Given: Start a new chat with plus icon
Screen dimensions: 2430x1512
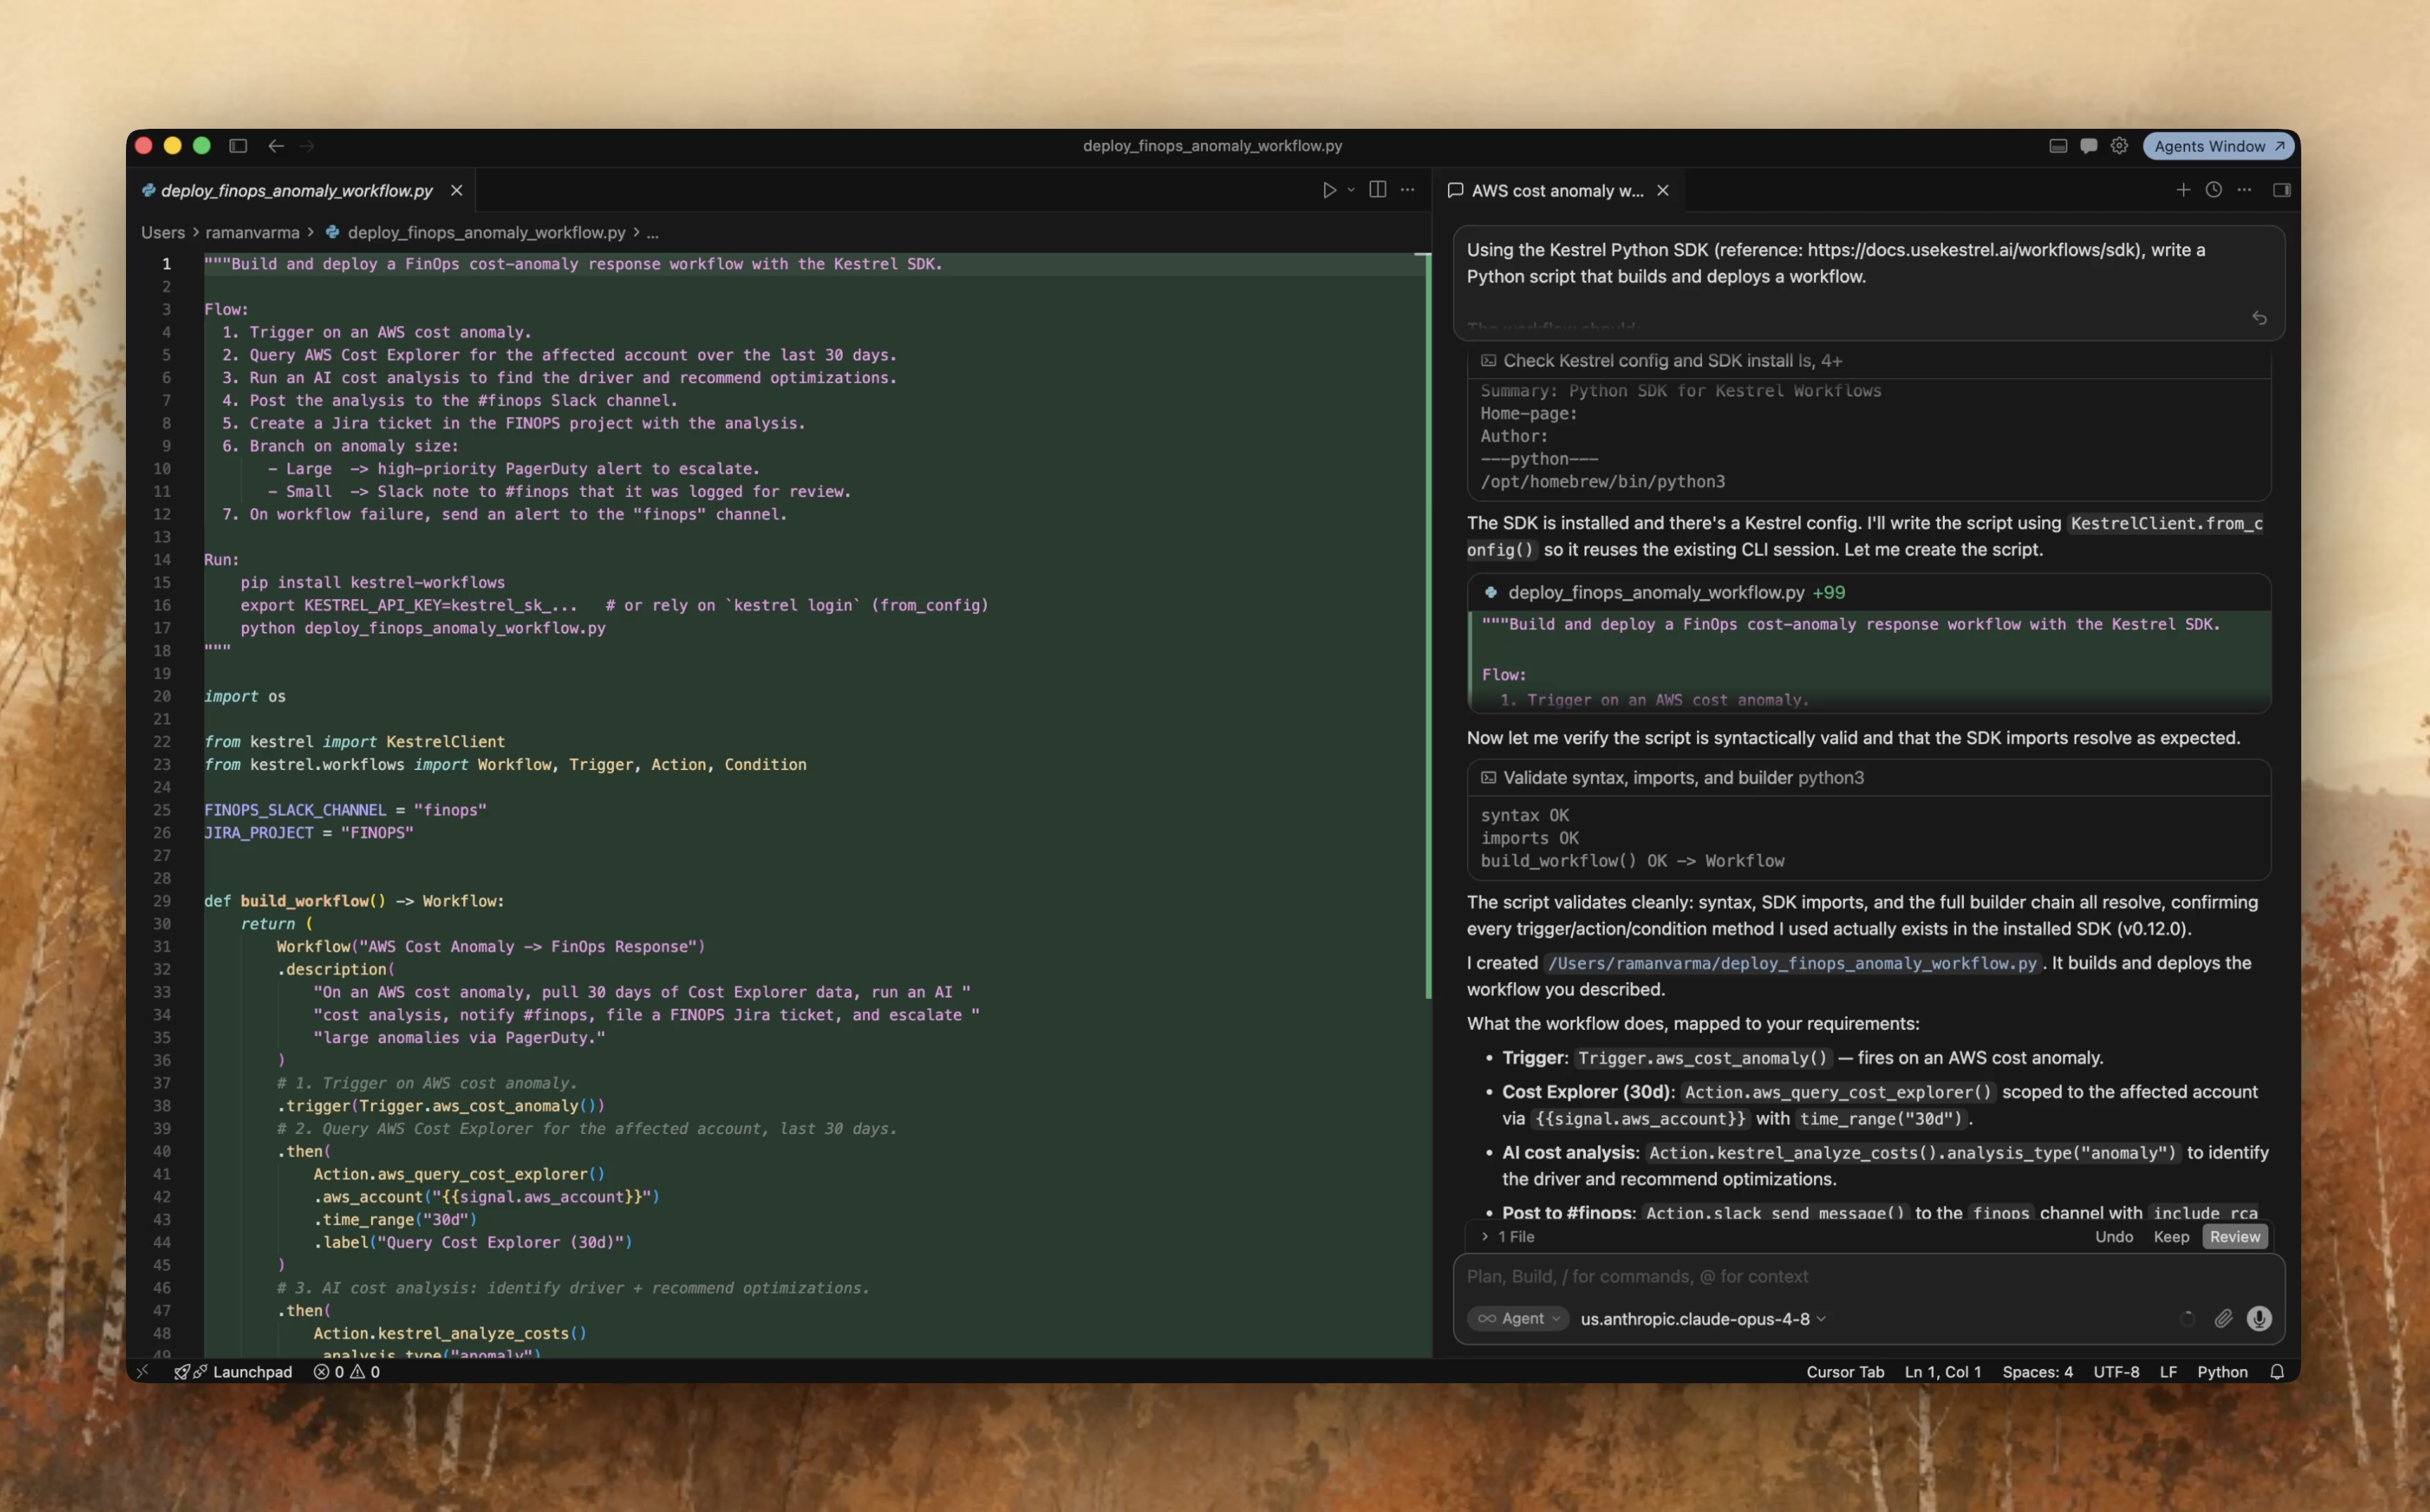Looking at the screenshot, I should pos(2183,190).
